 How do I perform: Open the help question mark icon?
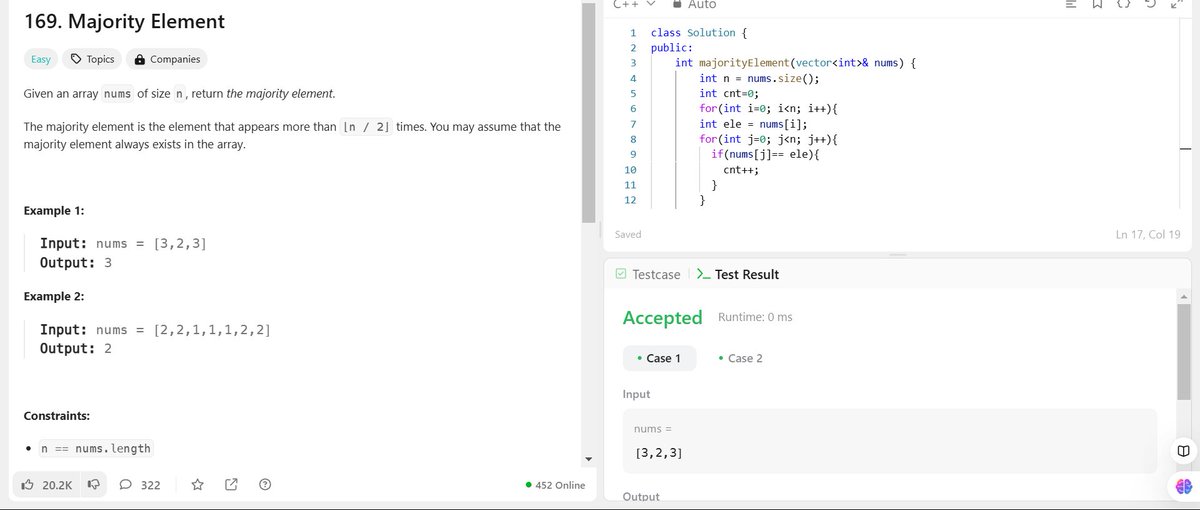[x=265, y=485]
